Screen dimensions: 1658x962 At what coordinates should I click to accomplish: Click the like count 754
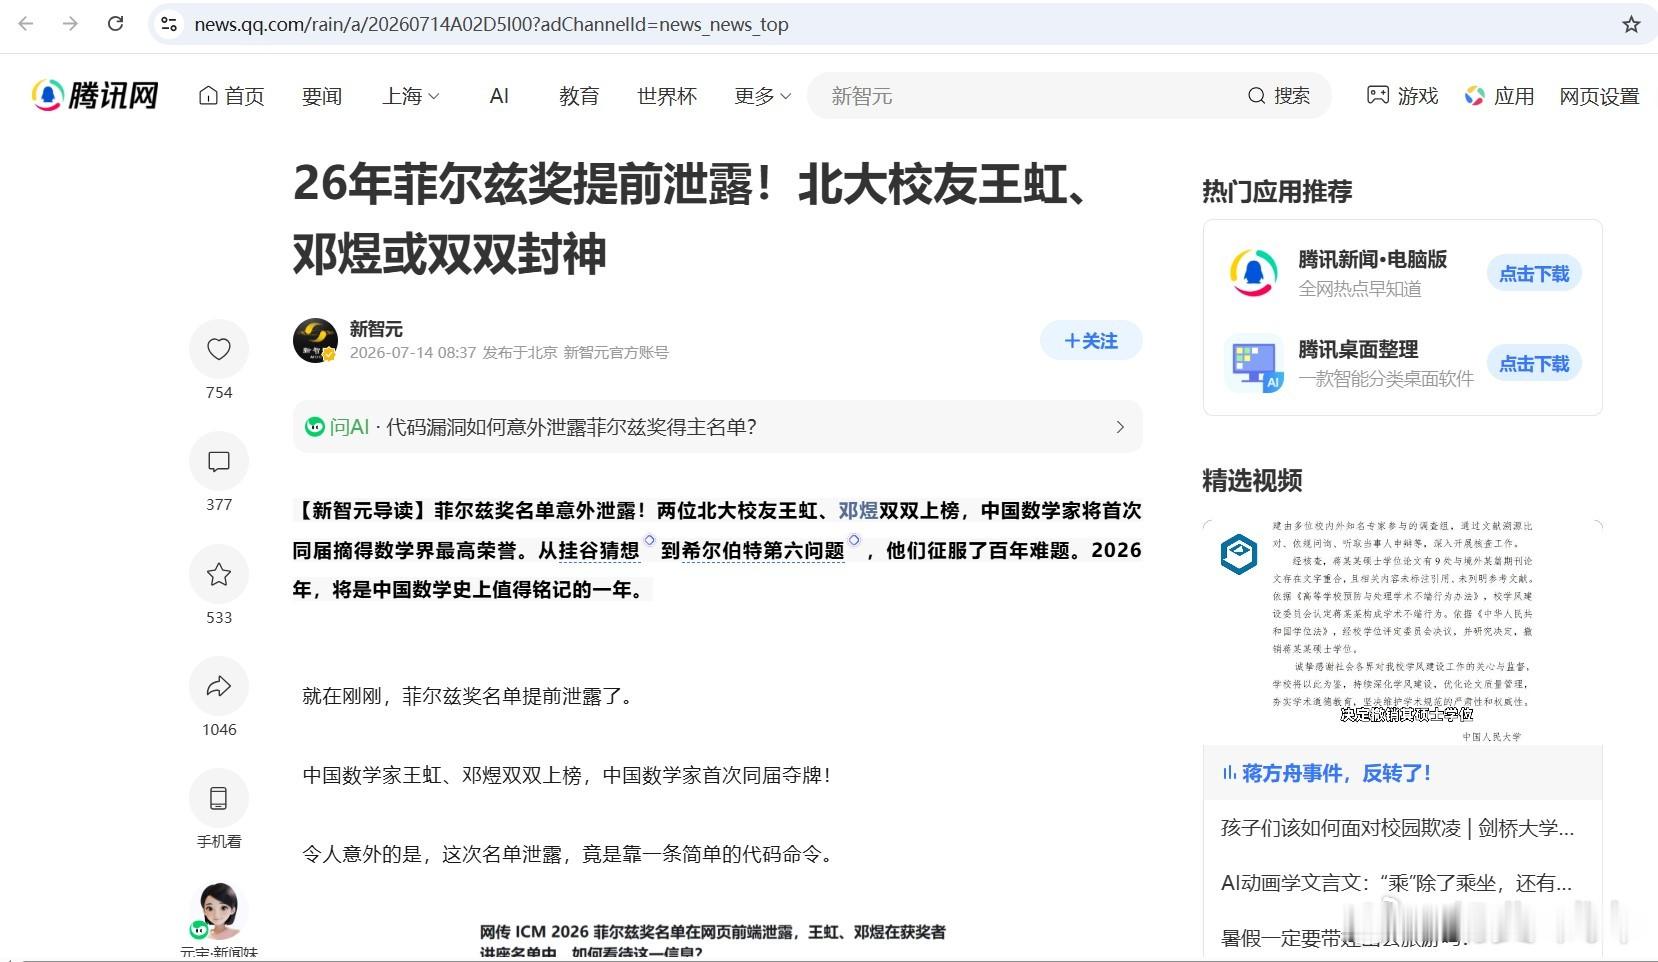(219, 393)
